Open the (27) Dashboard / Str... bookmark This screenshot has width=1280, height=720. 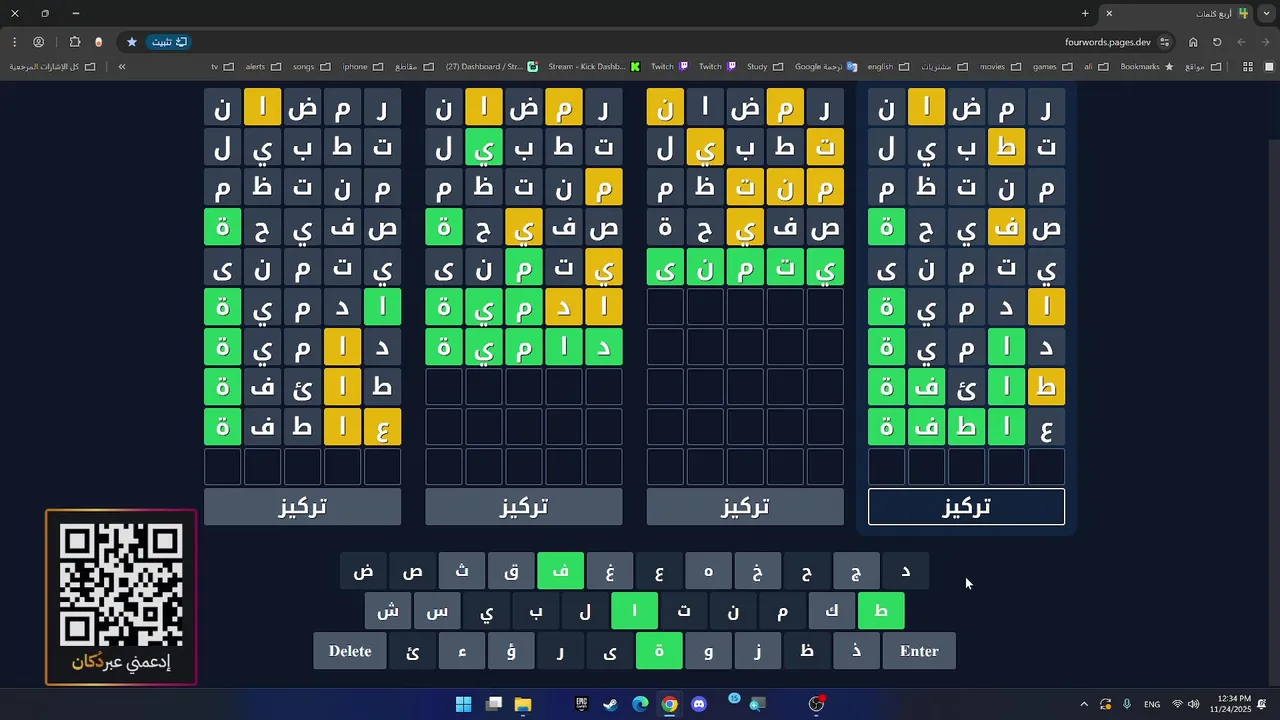pyautogui.click(x=491, y=67)
